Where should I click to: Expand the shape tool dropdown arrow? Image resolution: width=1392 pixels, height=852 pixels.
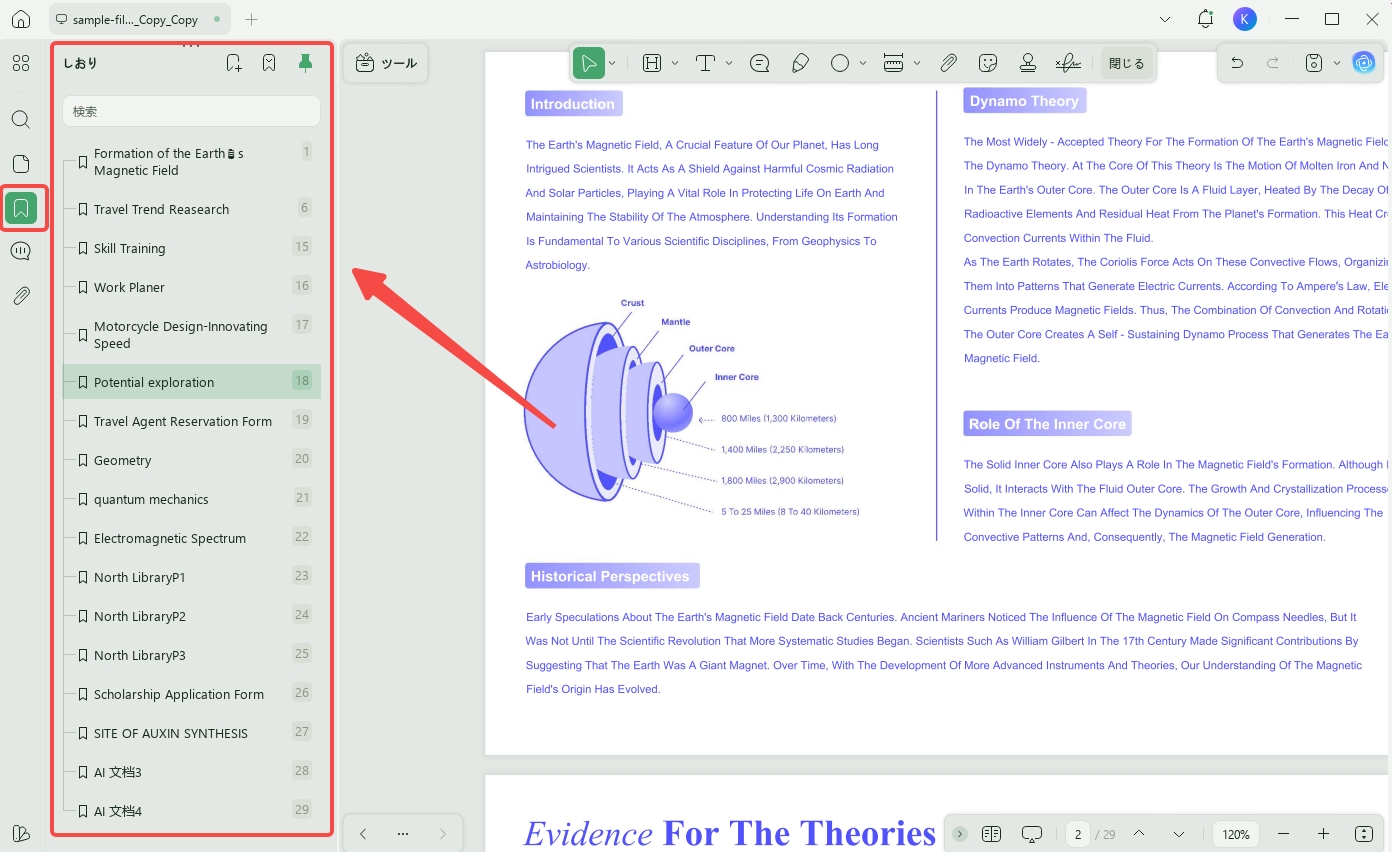click(x=862, y=63)
